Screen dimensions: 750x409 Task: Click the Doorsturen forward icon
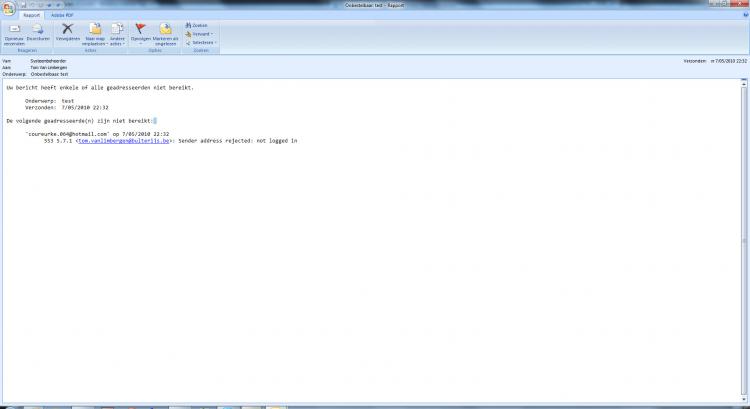pos(38,34)
